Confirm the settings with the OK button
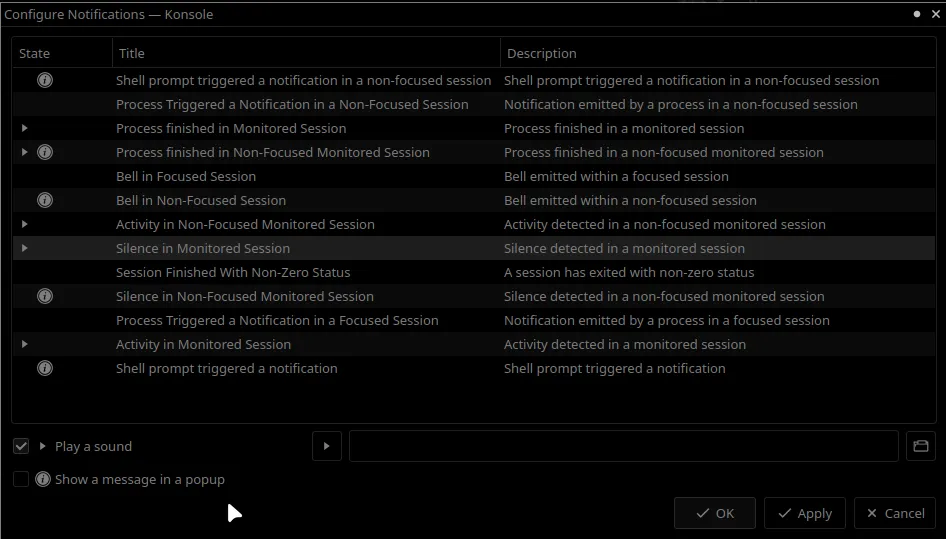This screenshot has width=946, height=539. point(715,513)
